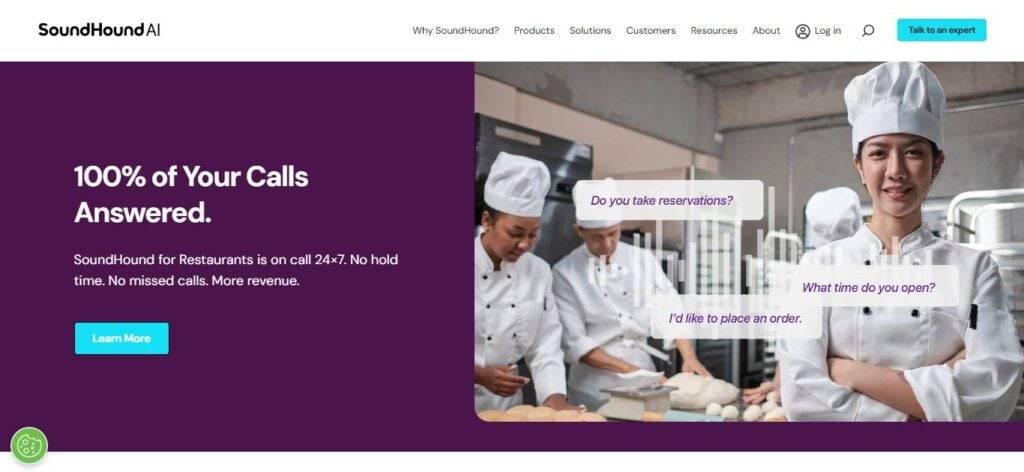The height and width of the screenshot is (472, 1024).
Task: Expand the Resources menu
Action: tap(714, 31)
